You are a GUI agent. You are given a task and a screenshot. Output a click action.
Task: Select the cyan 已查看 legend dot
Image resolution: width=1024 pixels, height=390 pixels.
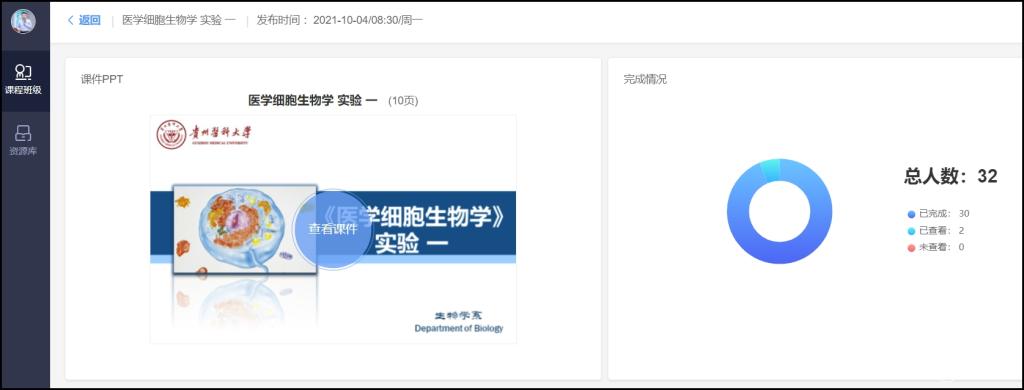tap(912, 231)
